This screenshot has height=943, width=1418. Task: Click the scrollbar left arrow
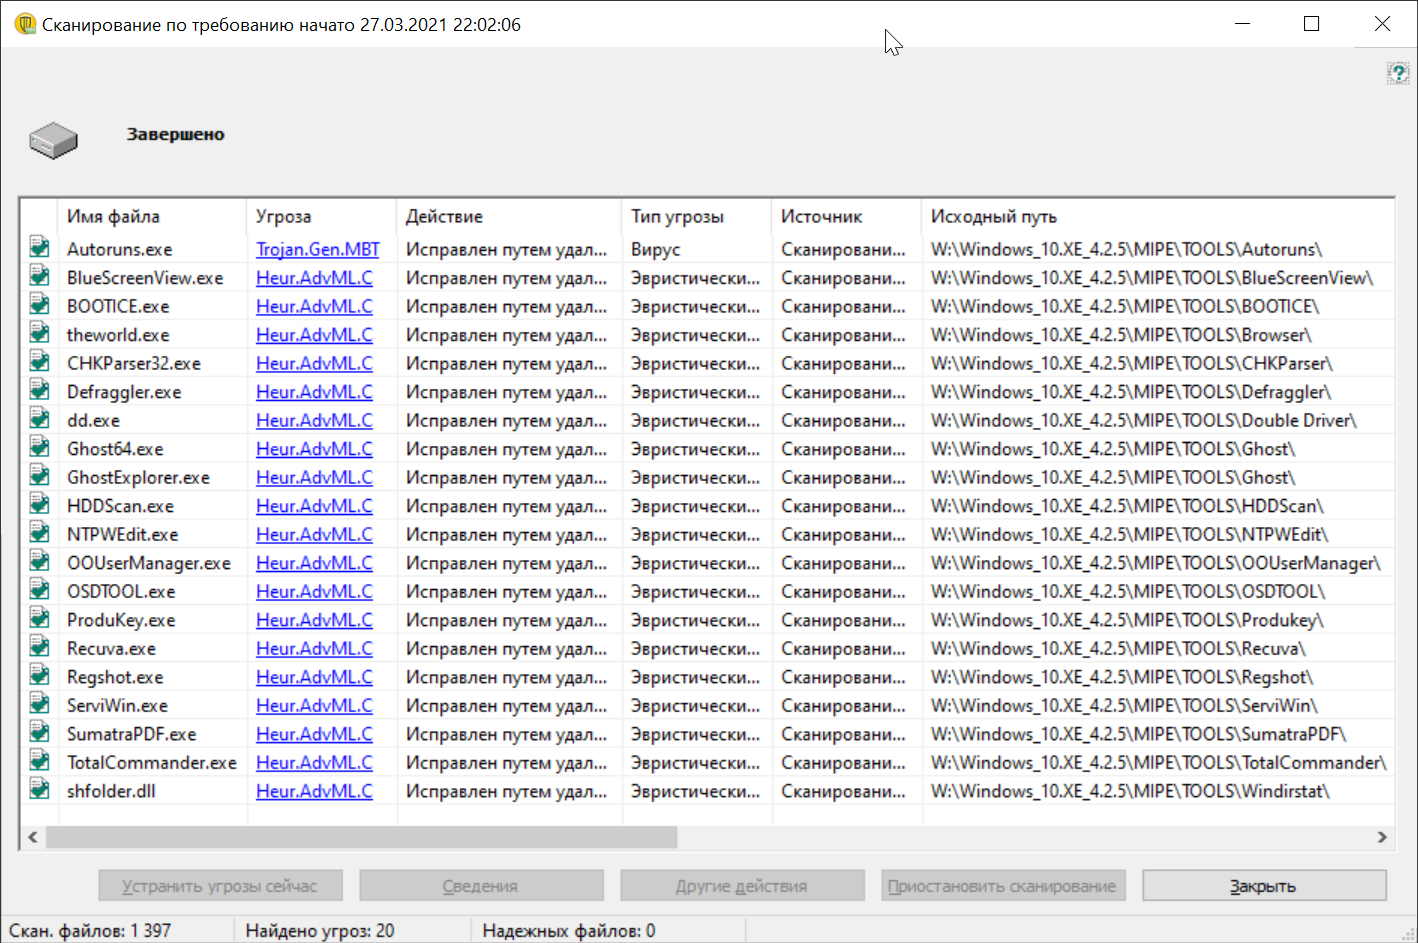click(33, 837)
